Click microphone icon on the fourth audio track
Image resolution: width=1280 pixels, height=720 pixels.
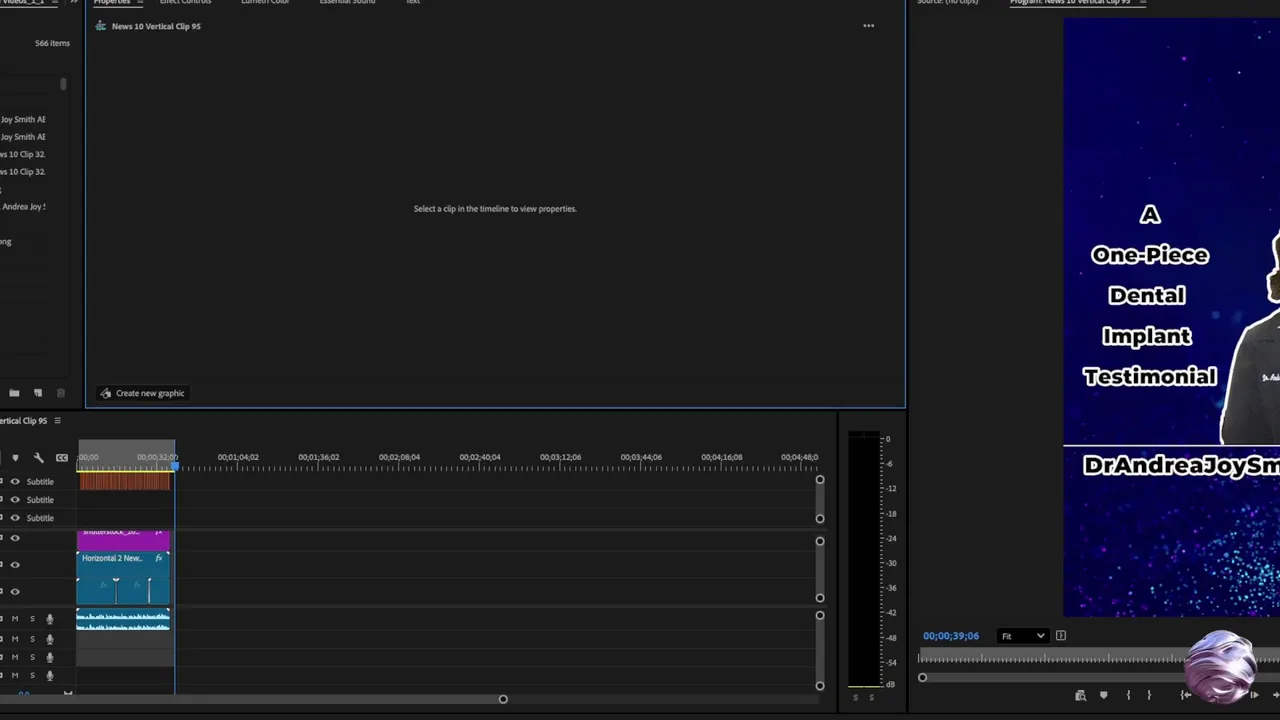[50, 675]
